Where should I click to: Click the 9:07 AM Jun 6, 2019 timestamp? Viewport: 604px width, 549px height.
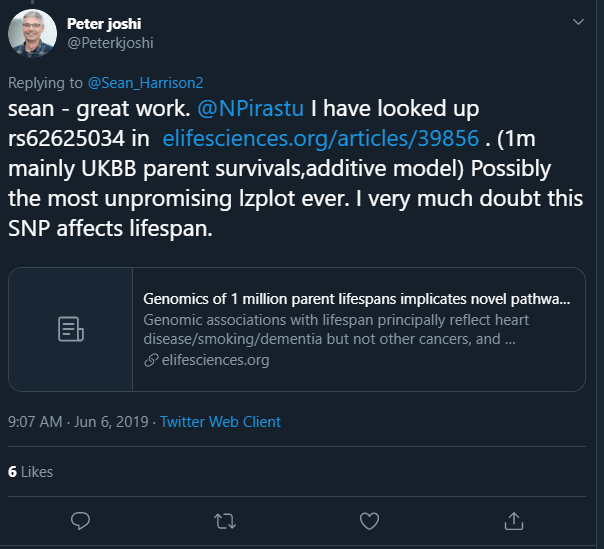(x=79, y=422)
